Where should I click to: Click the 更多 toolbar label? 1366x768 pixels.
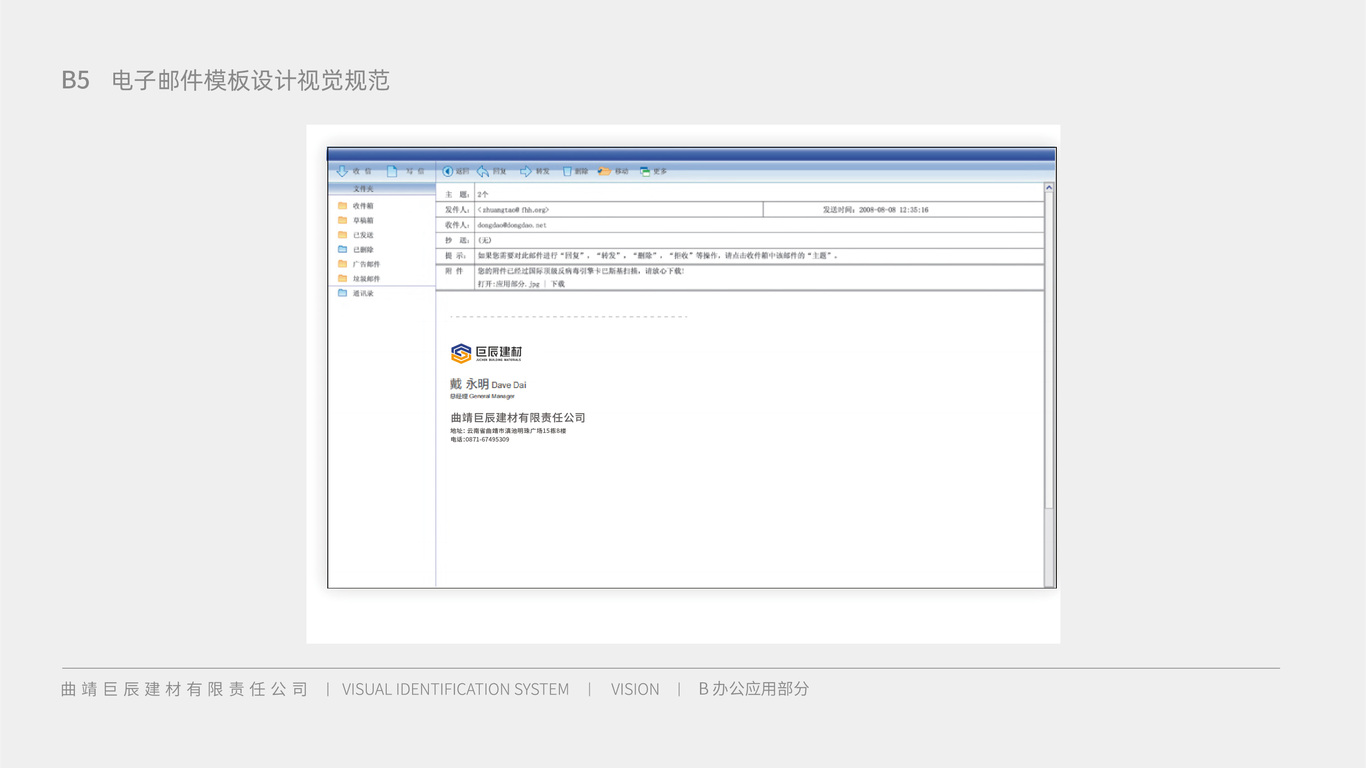point(660,171)
